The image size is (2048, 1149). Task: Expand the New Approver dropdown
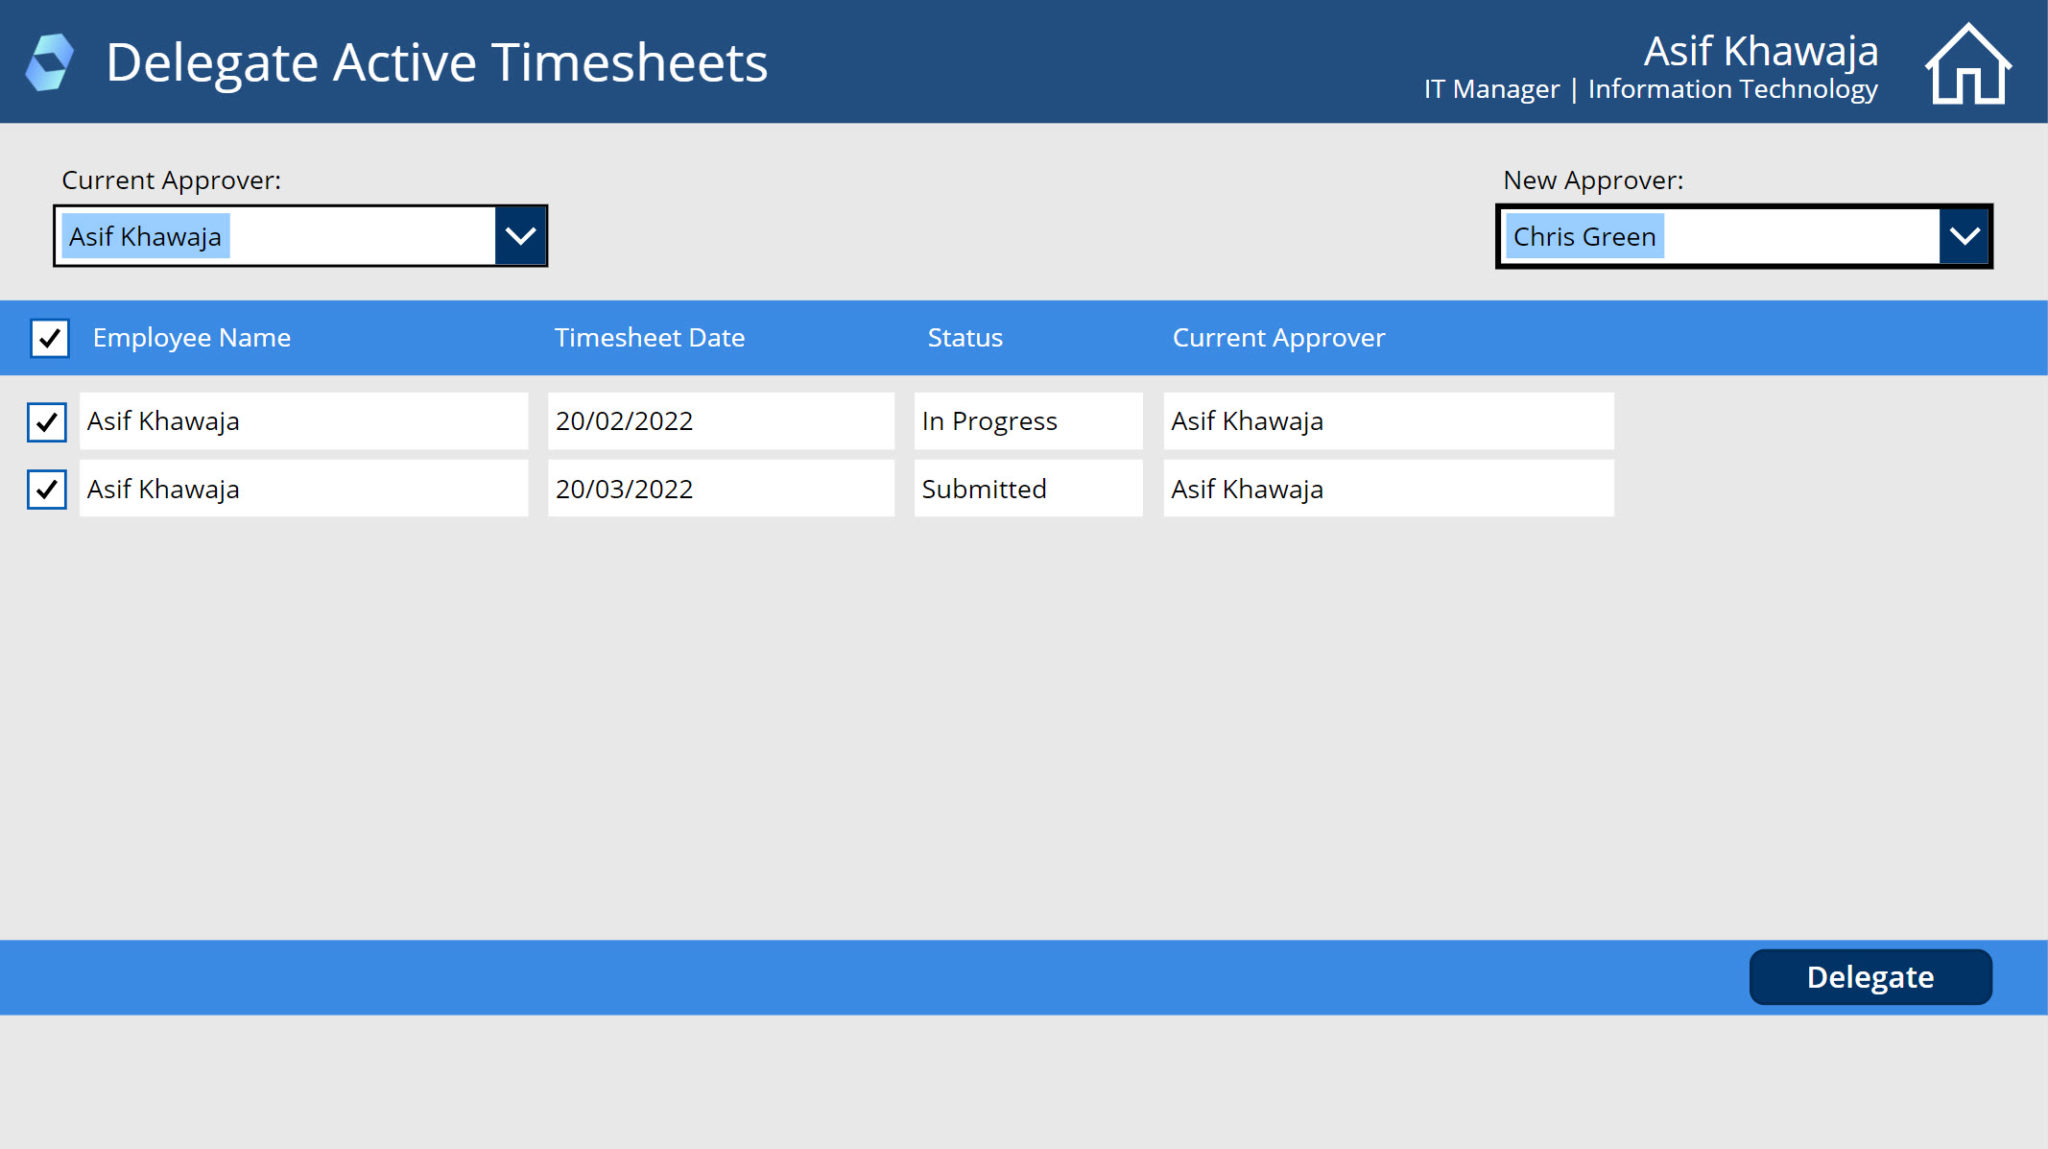tap(1963, 236)
